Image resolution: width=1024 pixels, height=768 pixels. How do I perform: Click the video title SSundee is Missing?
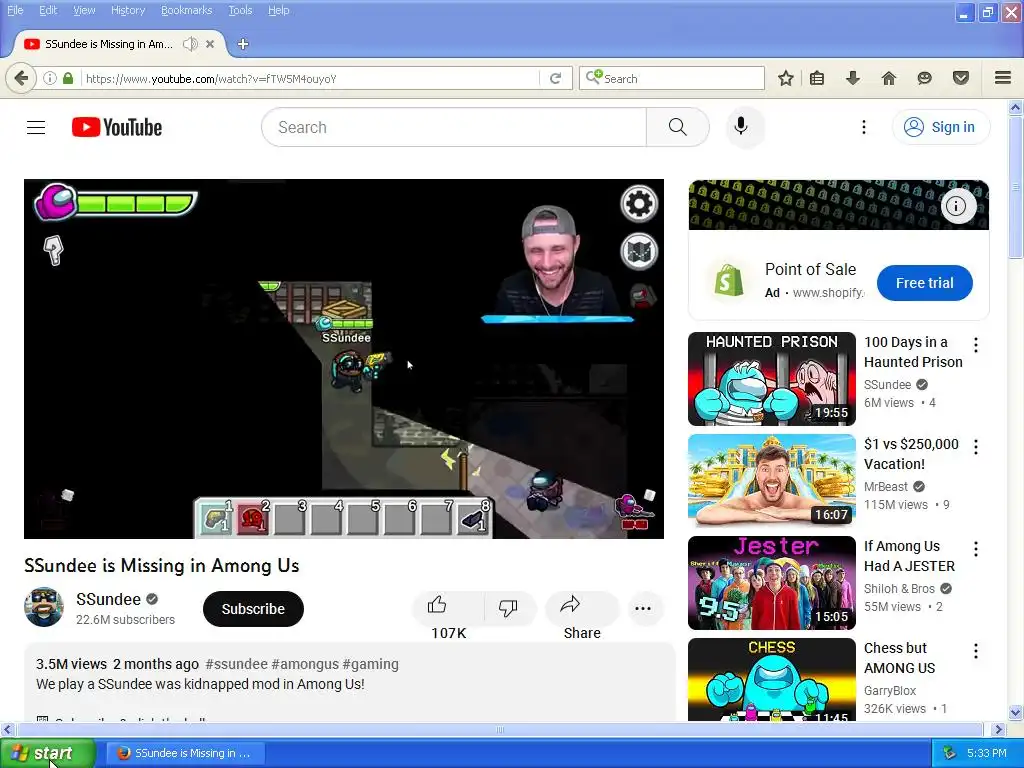pyautogui.click(x=161, y=566)
